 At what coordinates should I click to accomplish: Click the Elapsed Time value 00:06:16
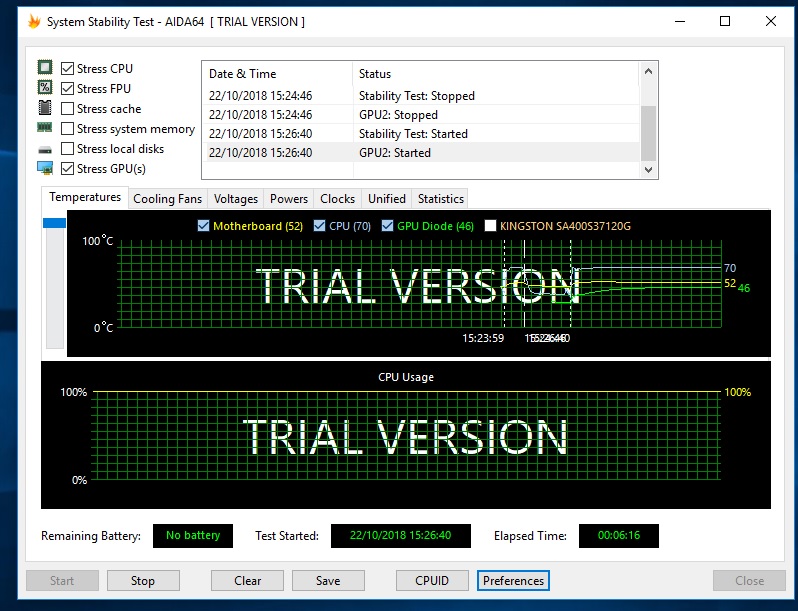(619, 536)
